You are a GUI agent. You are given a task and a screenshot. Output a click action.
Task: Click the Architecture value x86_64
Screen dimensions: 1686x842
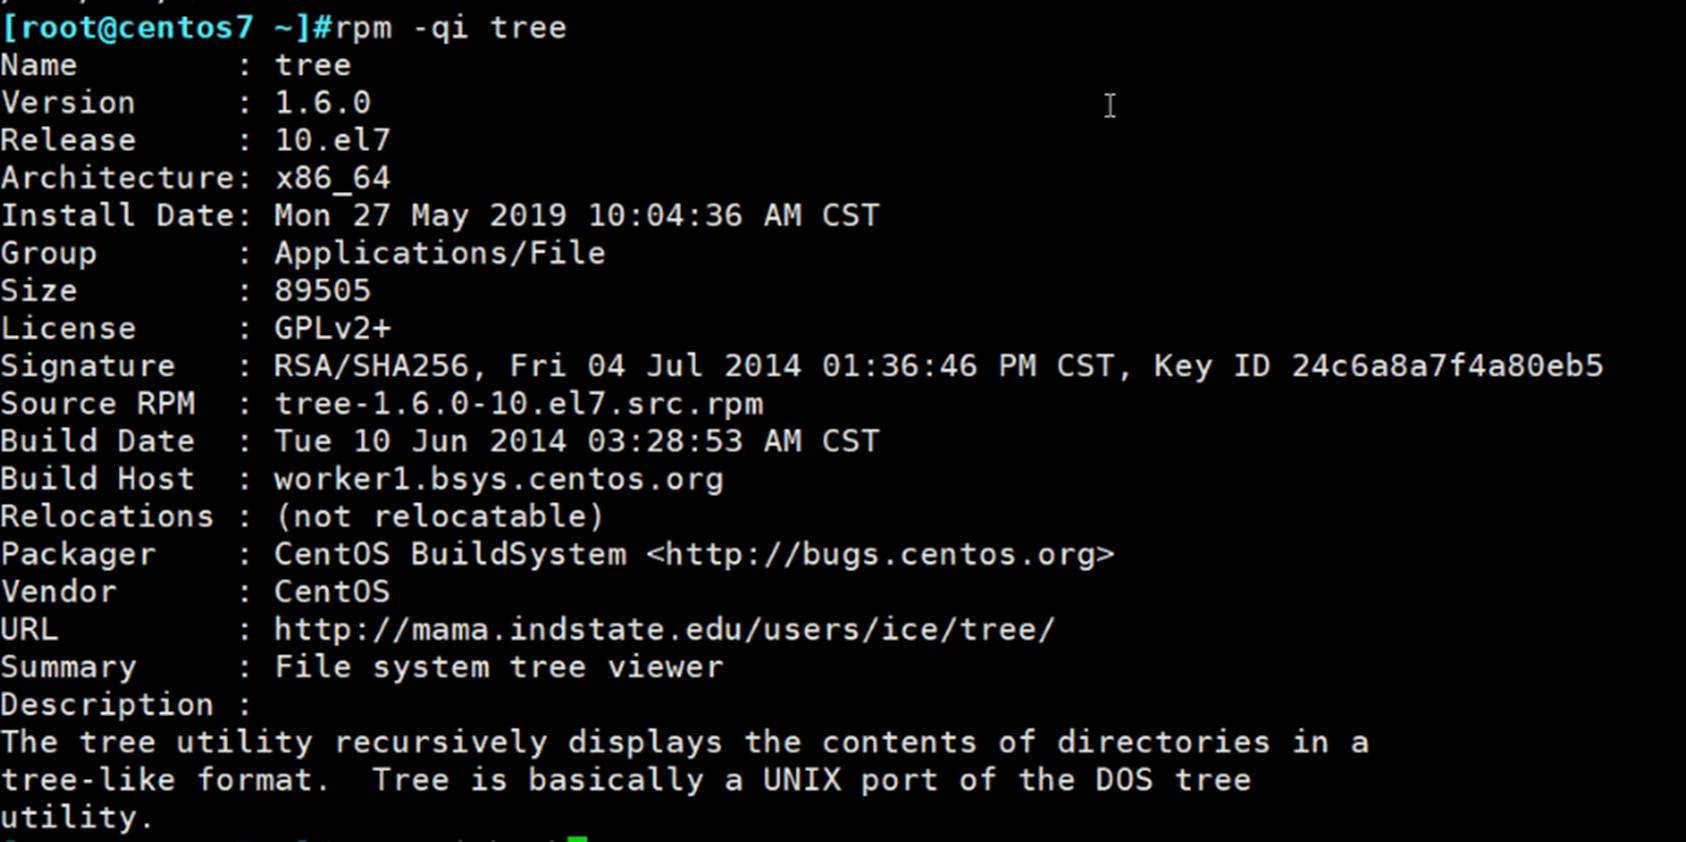pyautogui.click(x=332, y=178)
